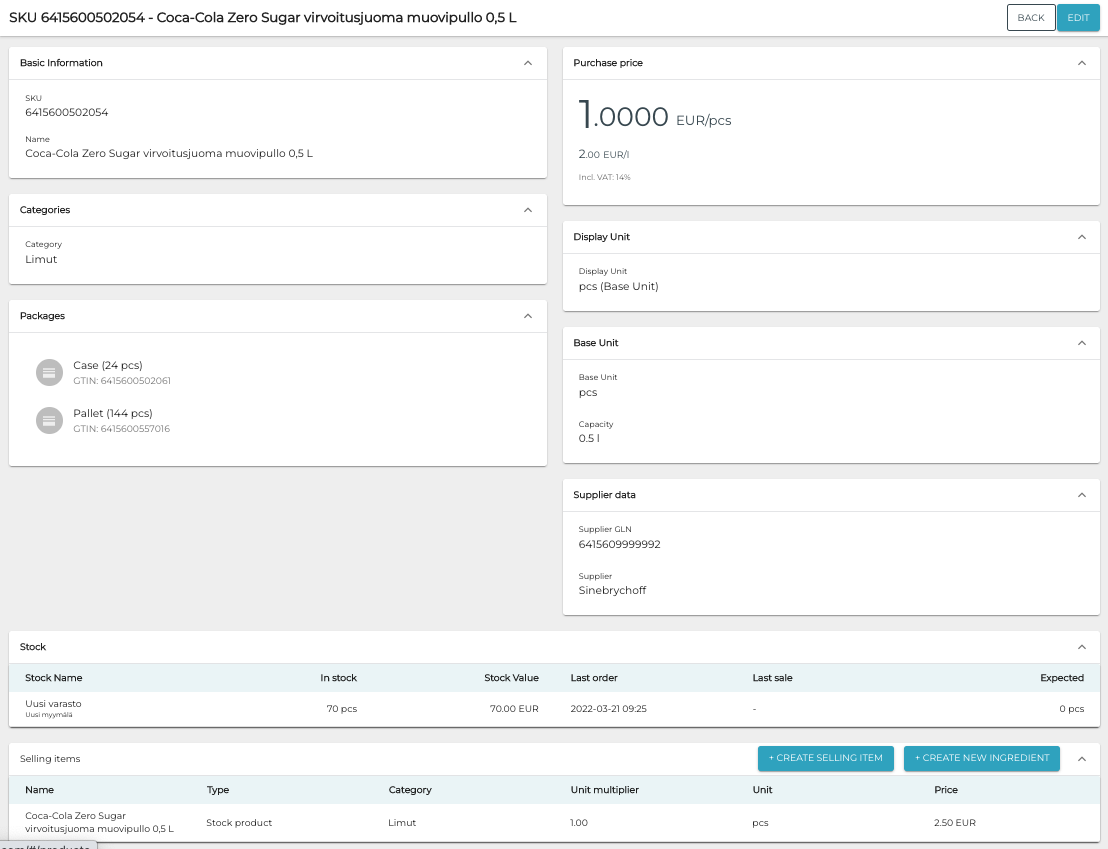The image size is (1108, 849).
Task: Click the Pallet package icon
Action: [49, 420]
